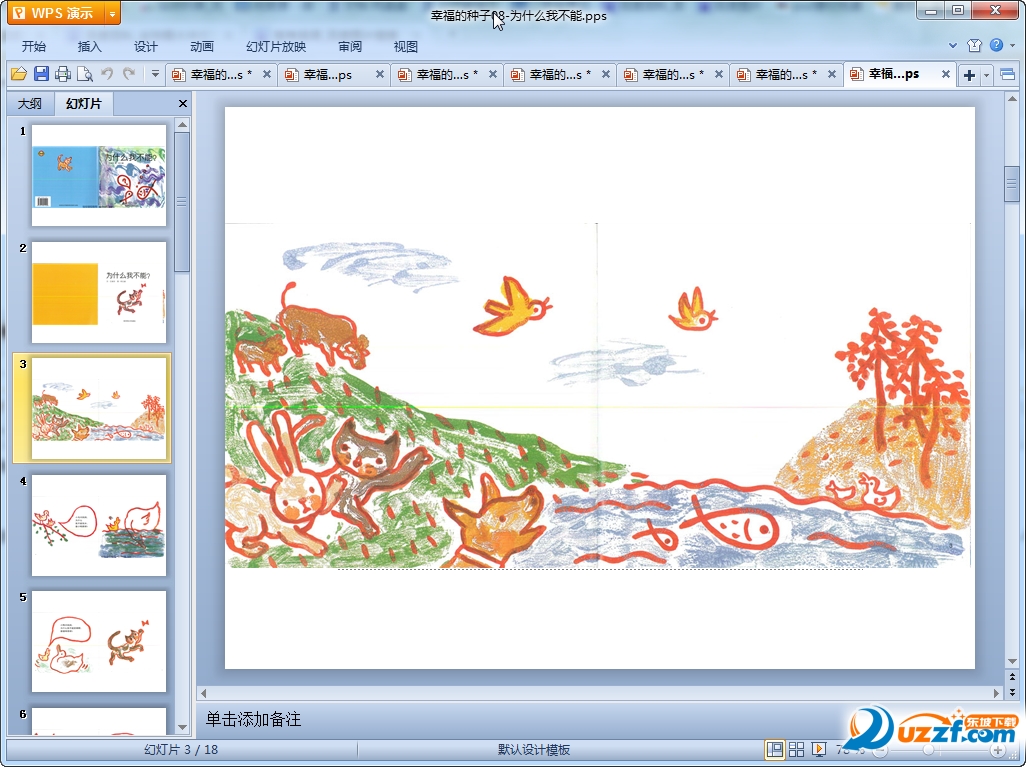The image size is (1026, 767).
Task: Close the active document tab
Action: click(946, 75)
